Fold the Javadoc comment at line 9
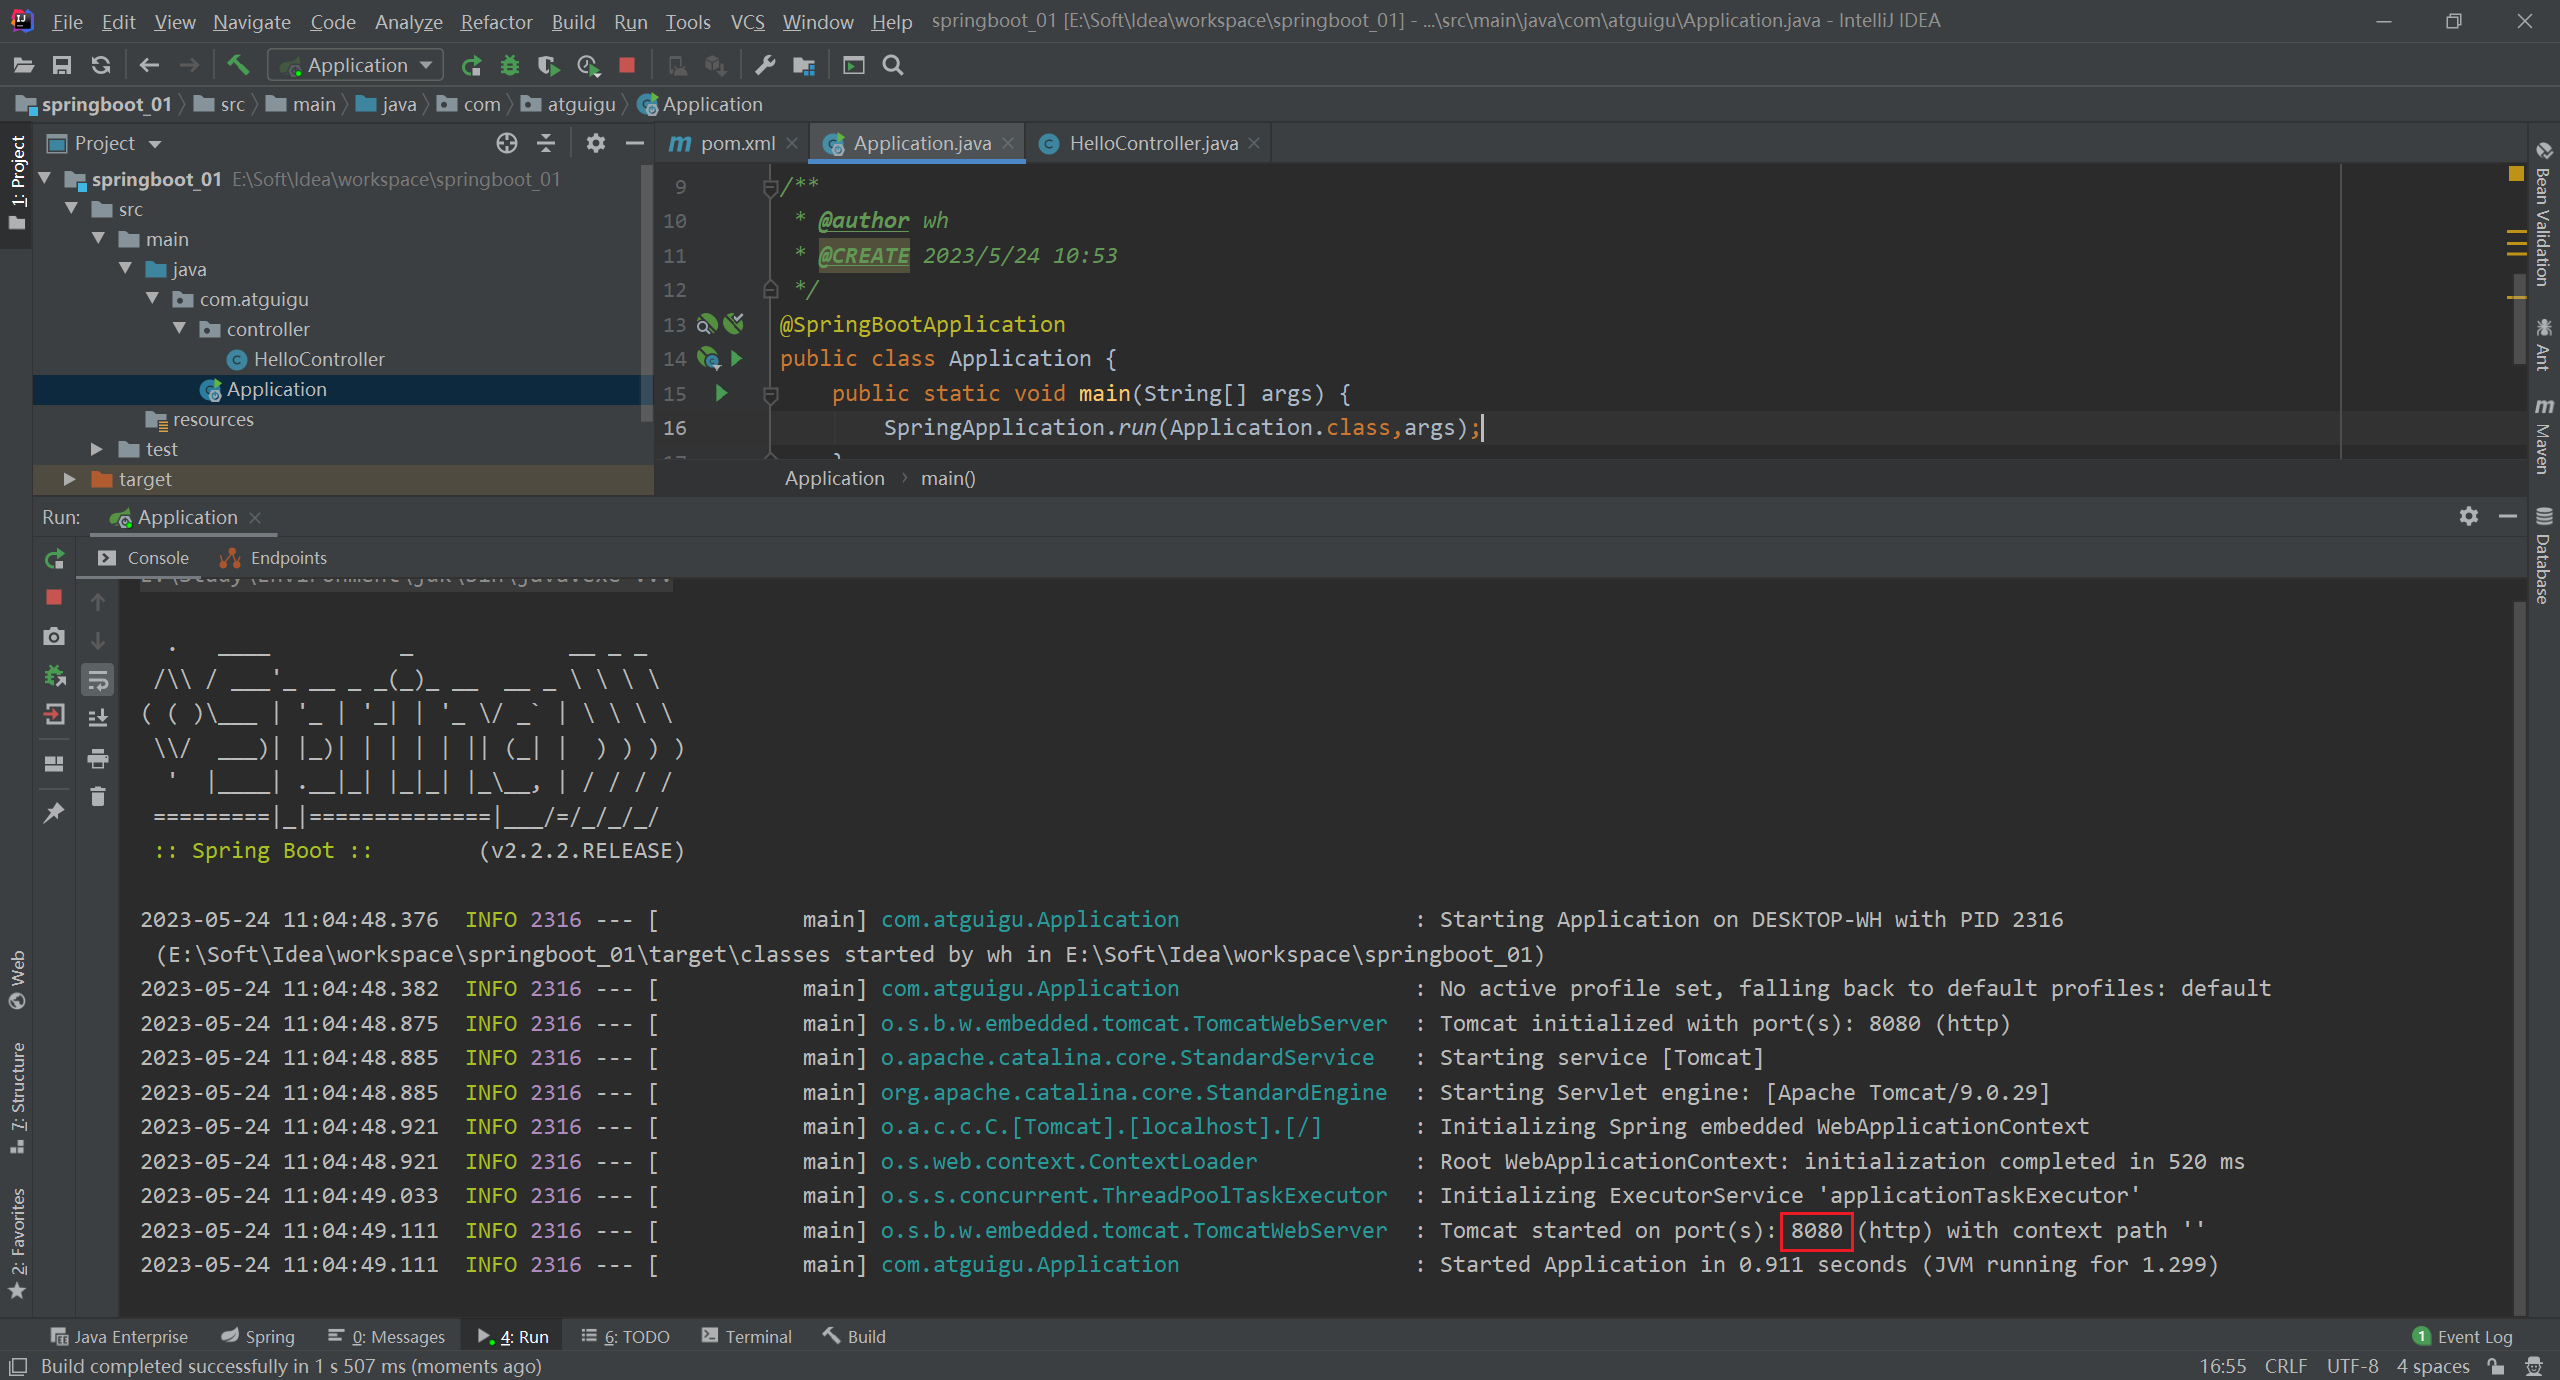The width and height of the screenshot is (2560, 1380). [x=770, y=187]
